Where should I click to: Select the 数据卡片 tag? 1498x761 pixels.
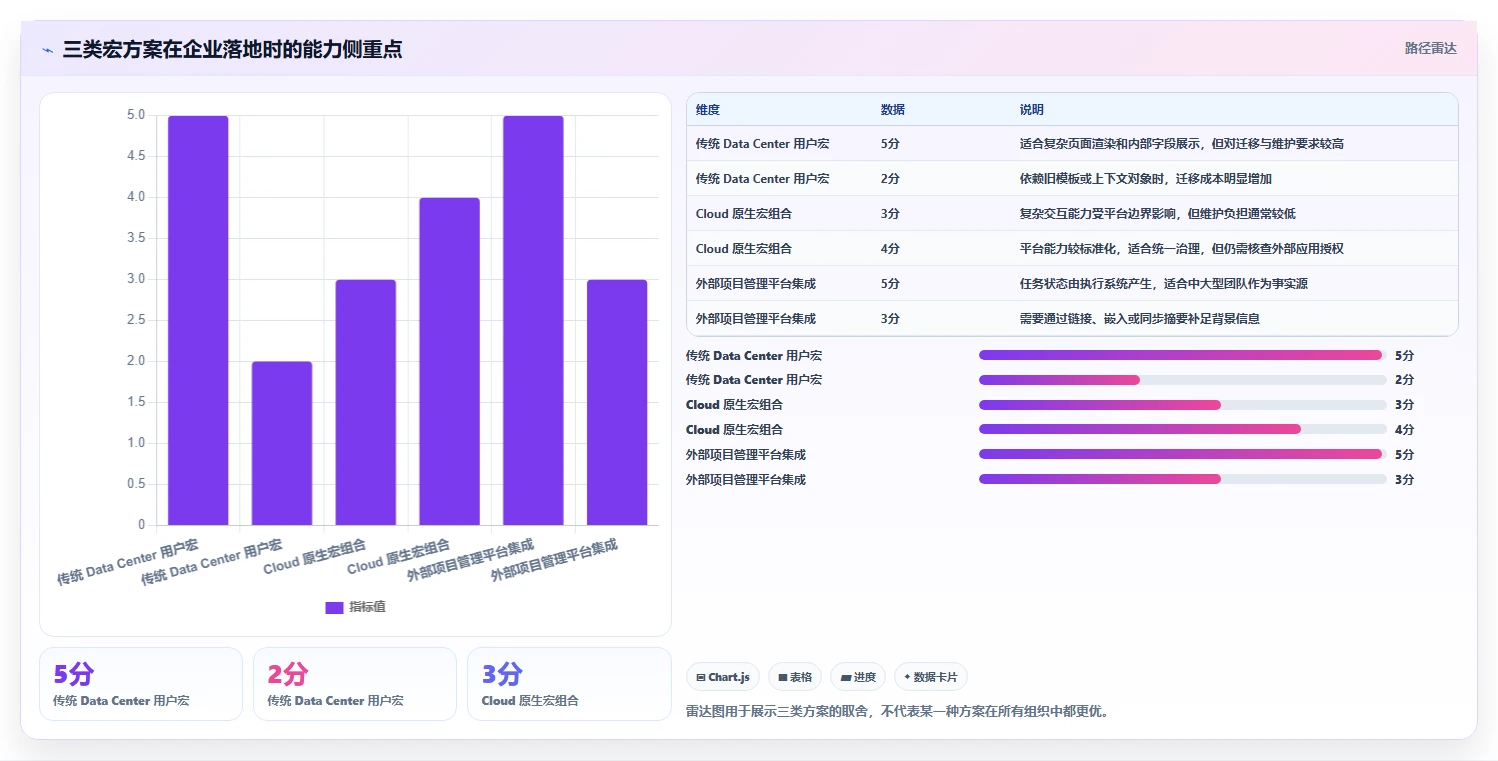click(x=930, y=677)
